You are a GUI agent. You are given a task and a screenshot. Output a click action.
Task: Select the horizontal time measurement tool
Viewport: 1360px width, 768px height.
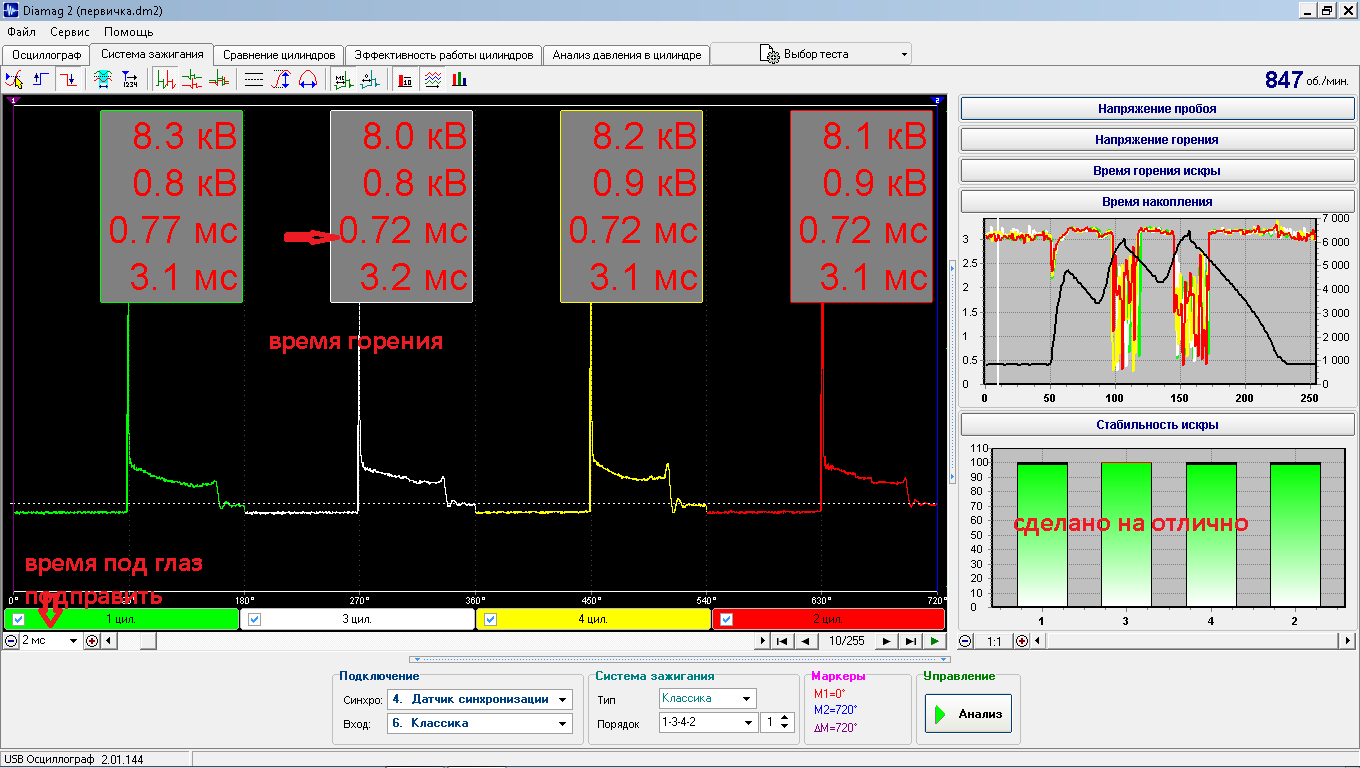[308, 80]
